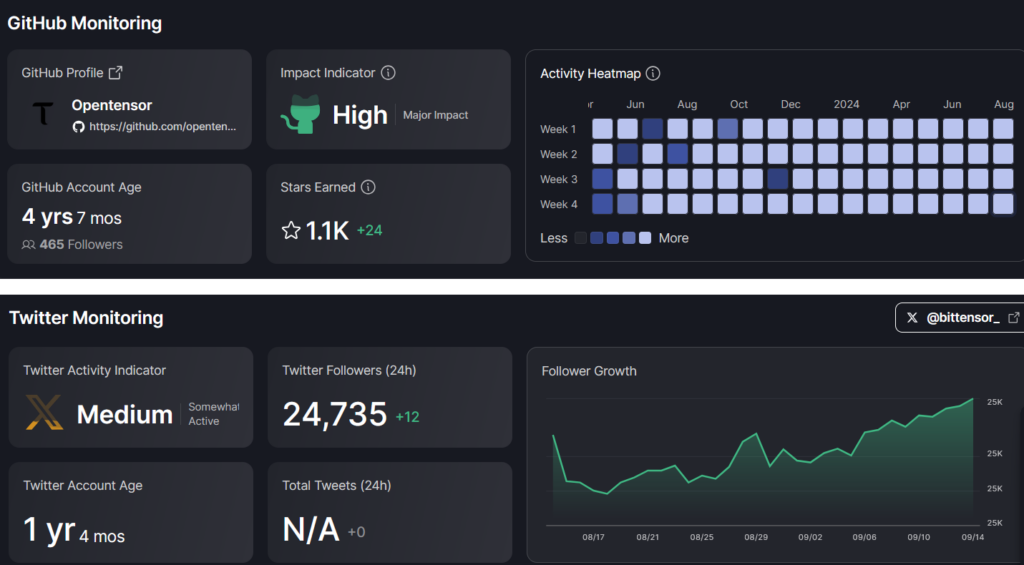The image size is (1024, 565).
Task: Click the star outline icon beside 1.1K
Action: tap(291, 231)
